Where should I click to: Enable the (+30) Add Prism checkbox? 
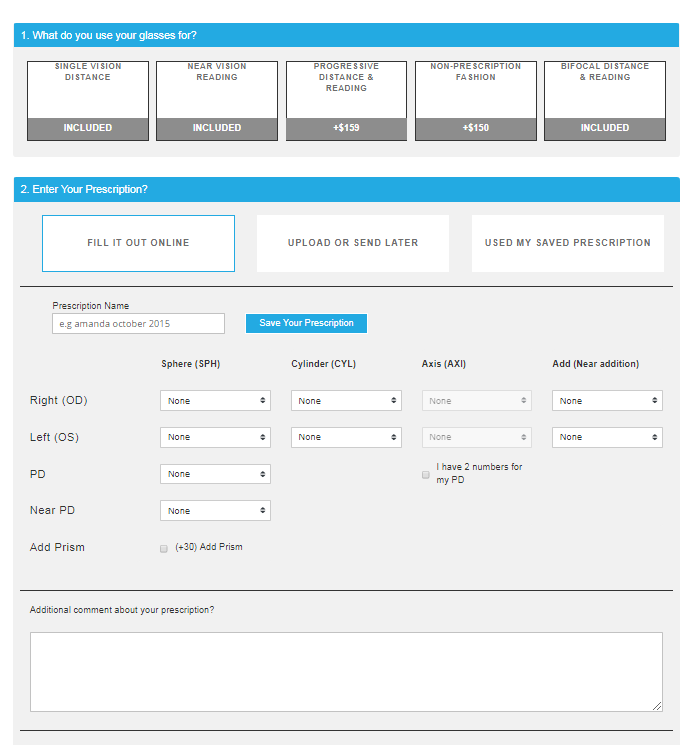[x=164, y=549]
